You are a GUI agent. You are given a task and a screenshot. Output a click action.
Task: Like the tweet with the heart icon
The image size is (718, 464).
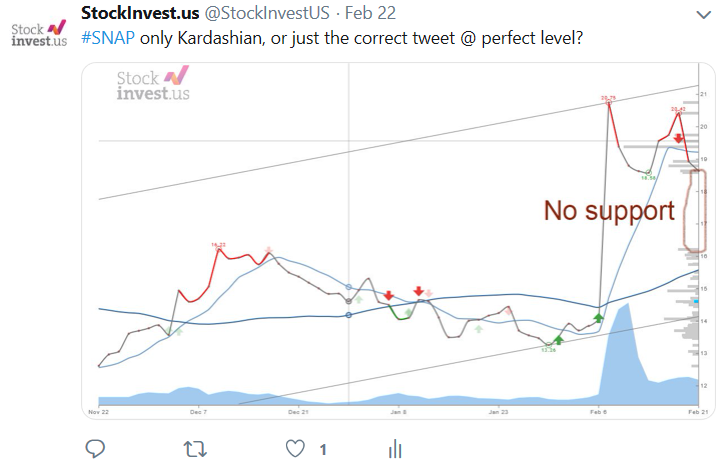click(x=295, y=449)
